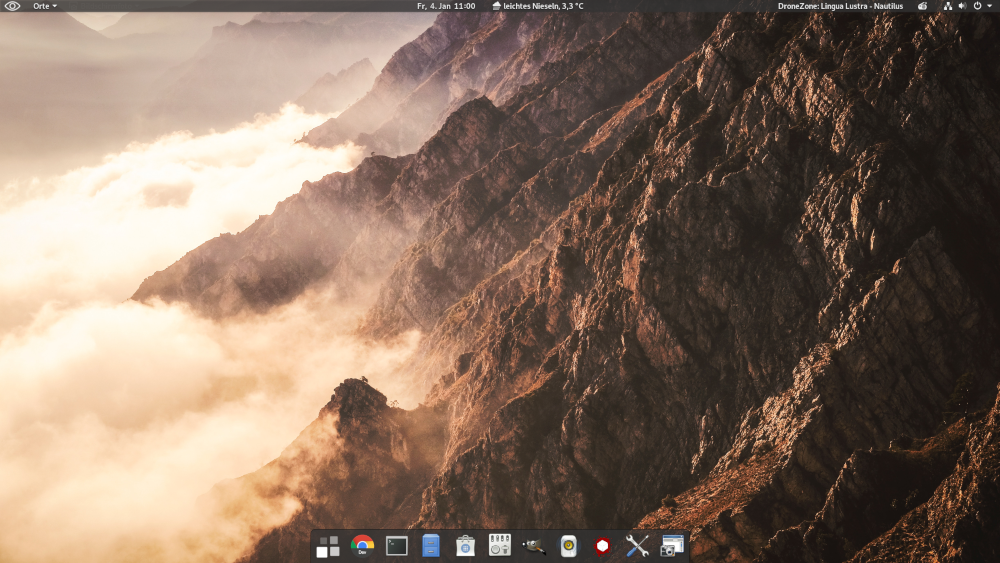Open the radio/cloud tray icon

(x=922, y=6)
